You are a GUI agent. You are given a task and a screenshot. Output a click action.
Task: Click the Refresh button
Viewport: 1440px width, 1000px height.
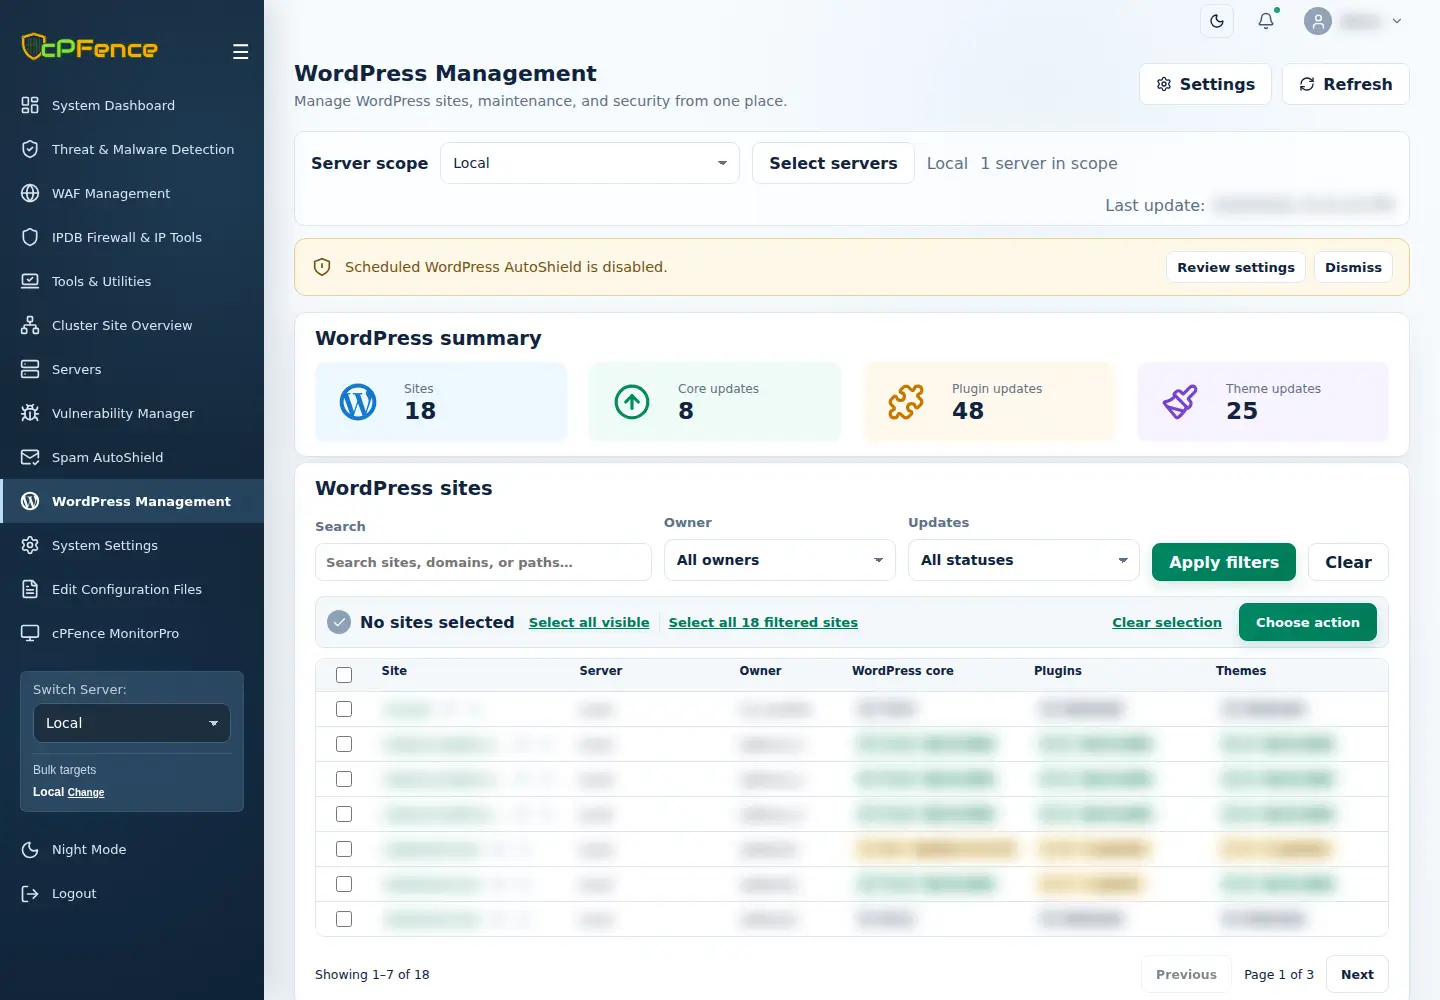(x=1346, y=84)
